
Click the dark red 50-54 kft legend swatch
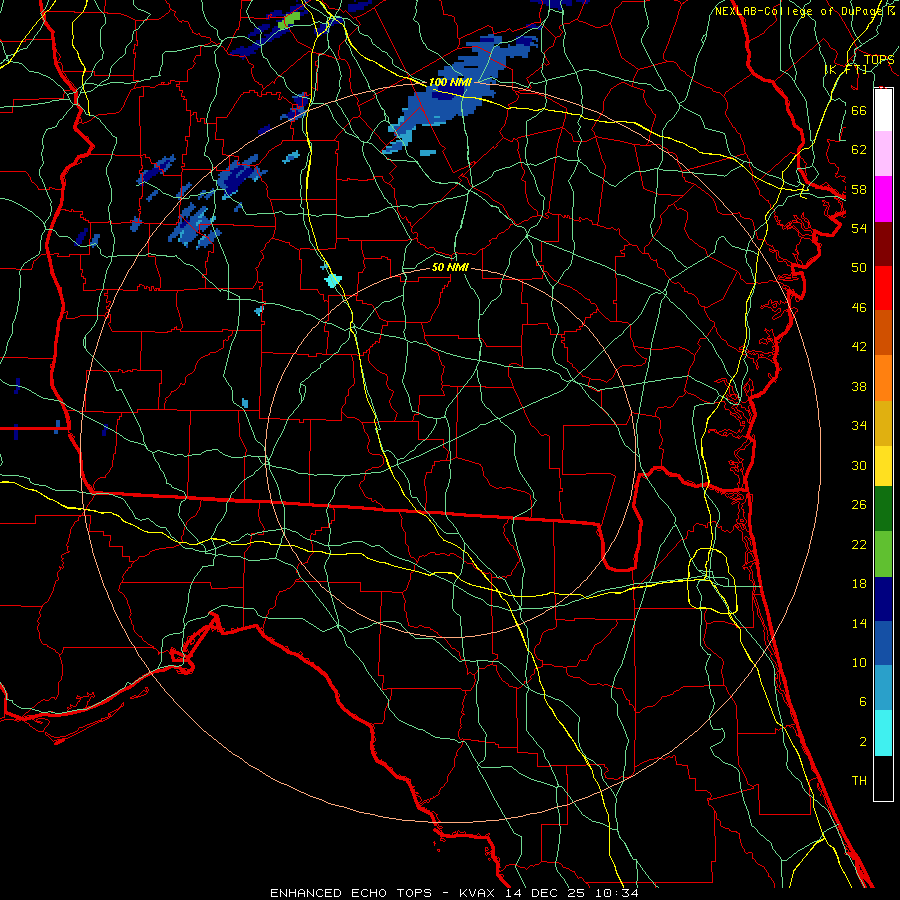[x=883, y=243]
